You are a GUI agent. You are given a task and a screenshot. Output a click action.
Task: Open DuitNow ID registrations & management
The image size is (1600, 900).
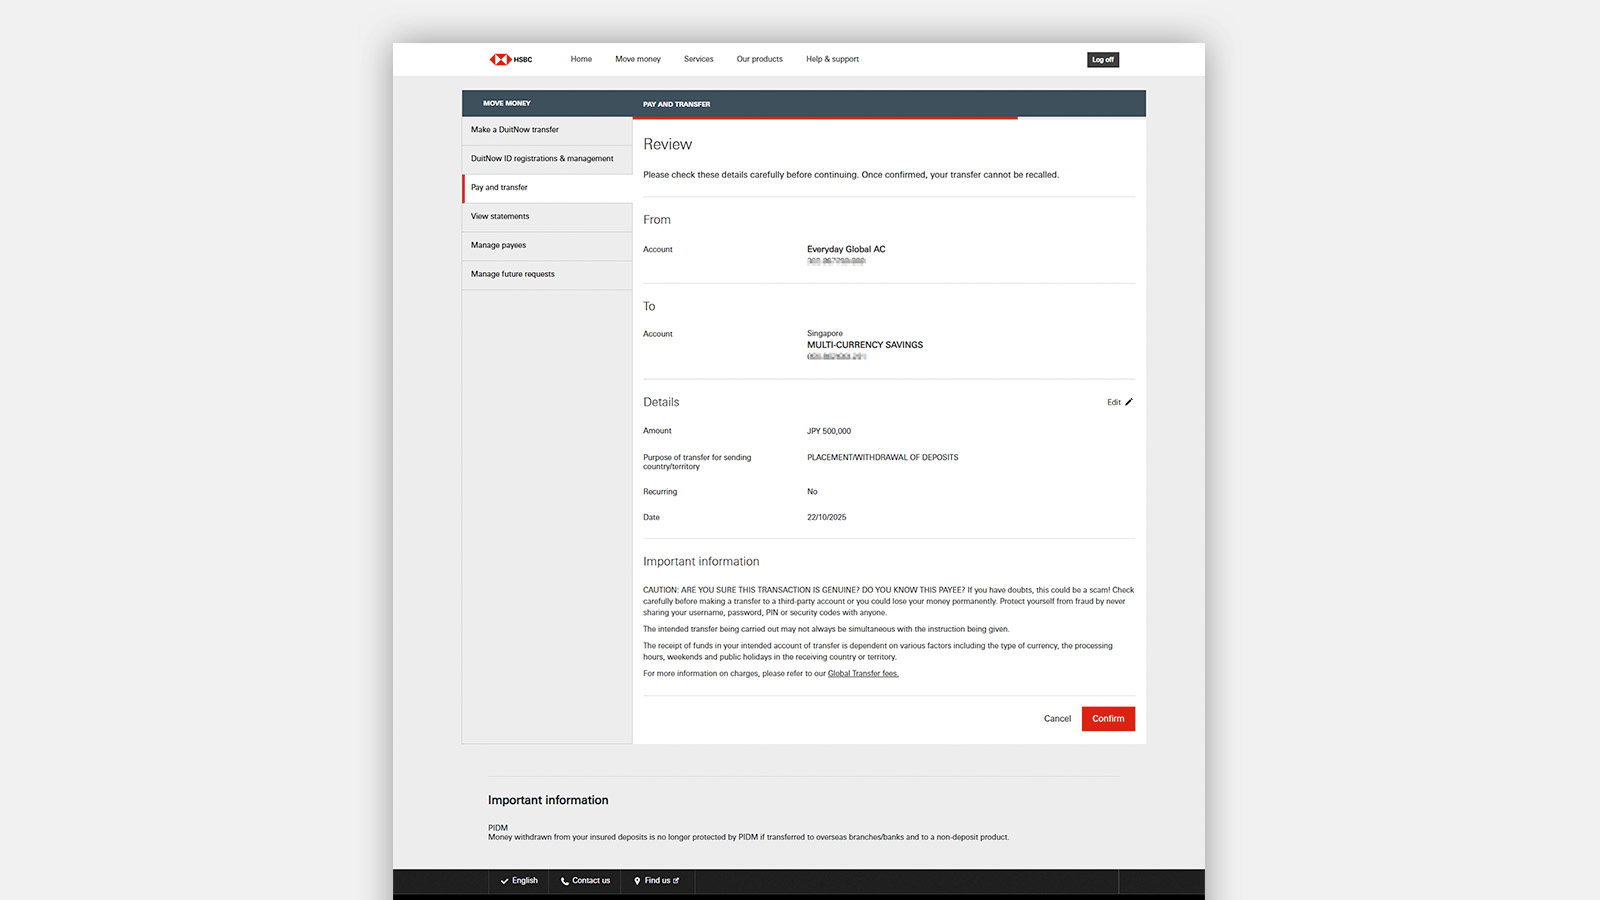(x=542, y=159)
